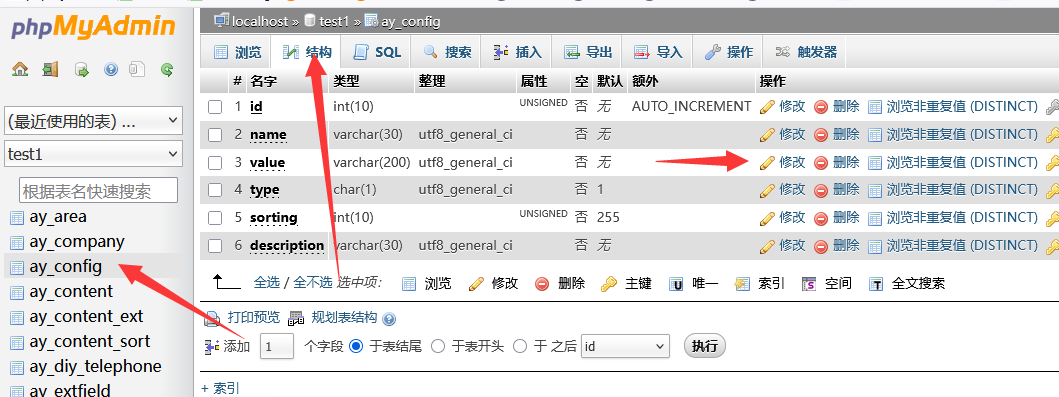Open the test1 database dropdown

pyautogui.click(x=93, y=154)
